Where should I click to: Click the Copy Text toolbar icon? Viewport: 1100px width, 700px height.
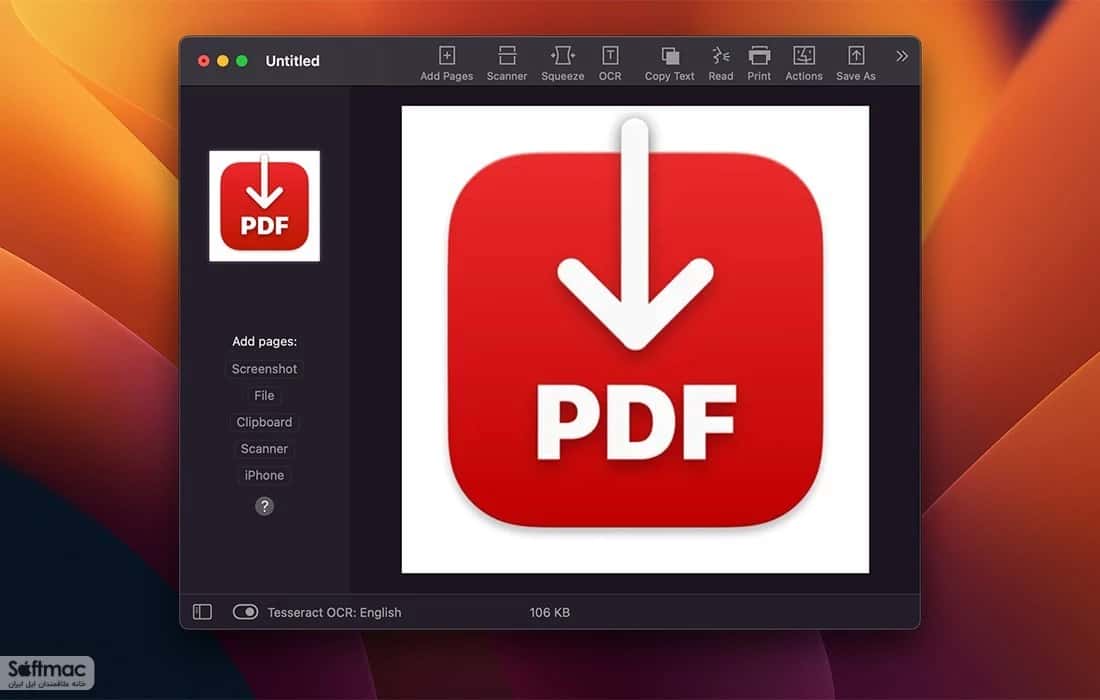tap(669, 63)
